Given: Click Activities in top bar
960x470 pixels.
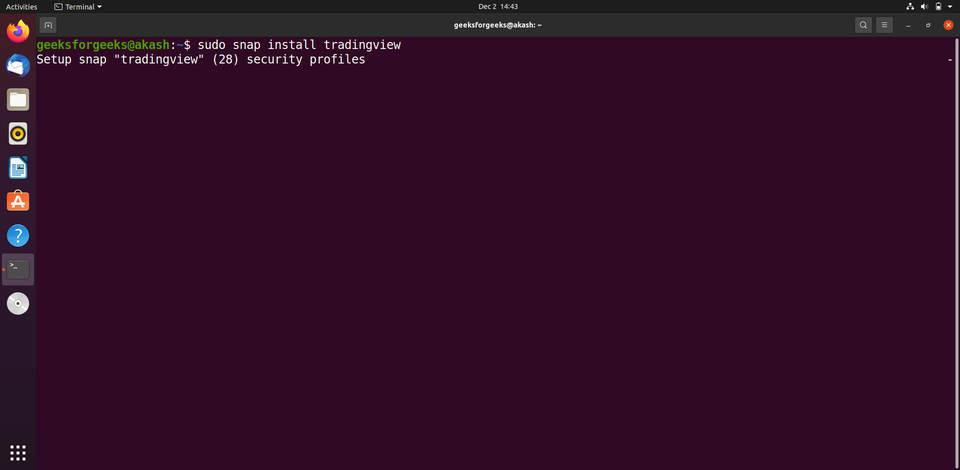Looking at the screenshot, I should tap(21, 7).
